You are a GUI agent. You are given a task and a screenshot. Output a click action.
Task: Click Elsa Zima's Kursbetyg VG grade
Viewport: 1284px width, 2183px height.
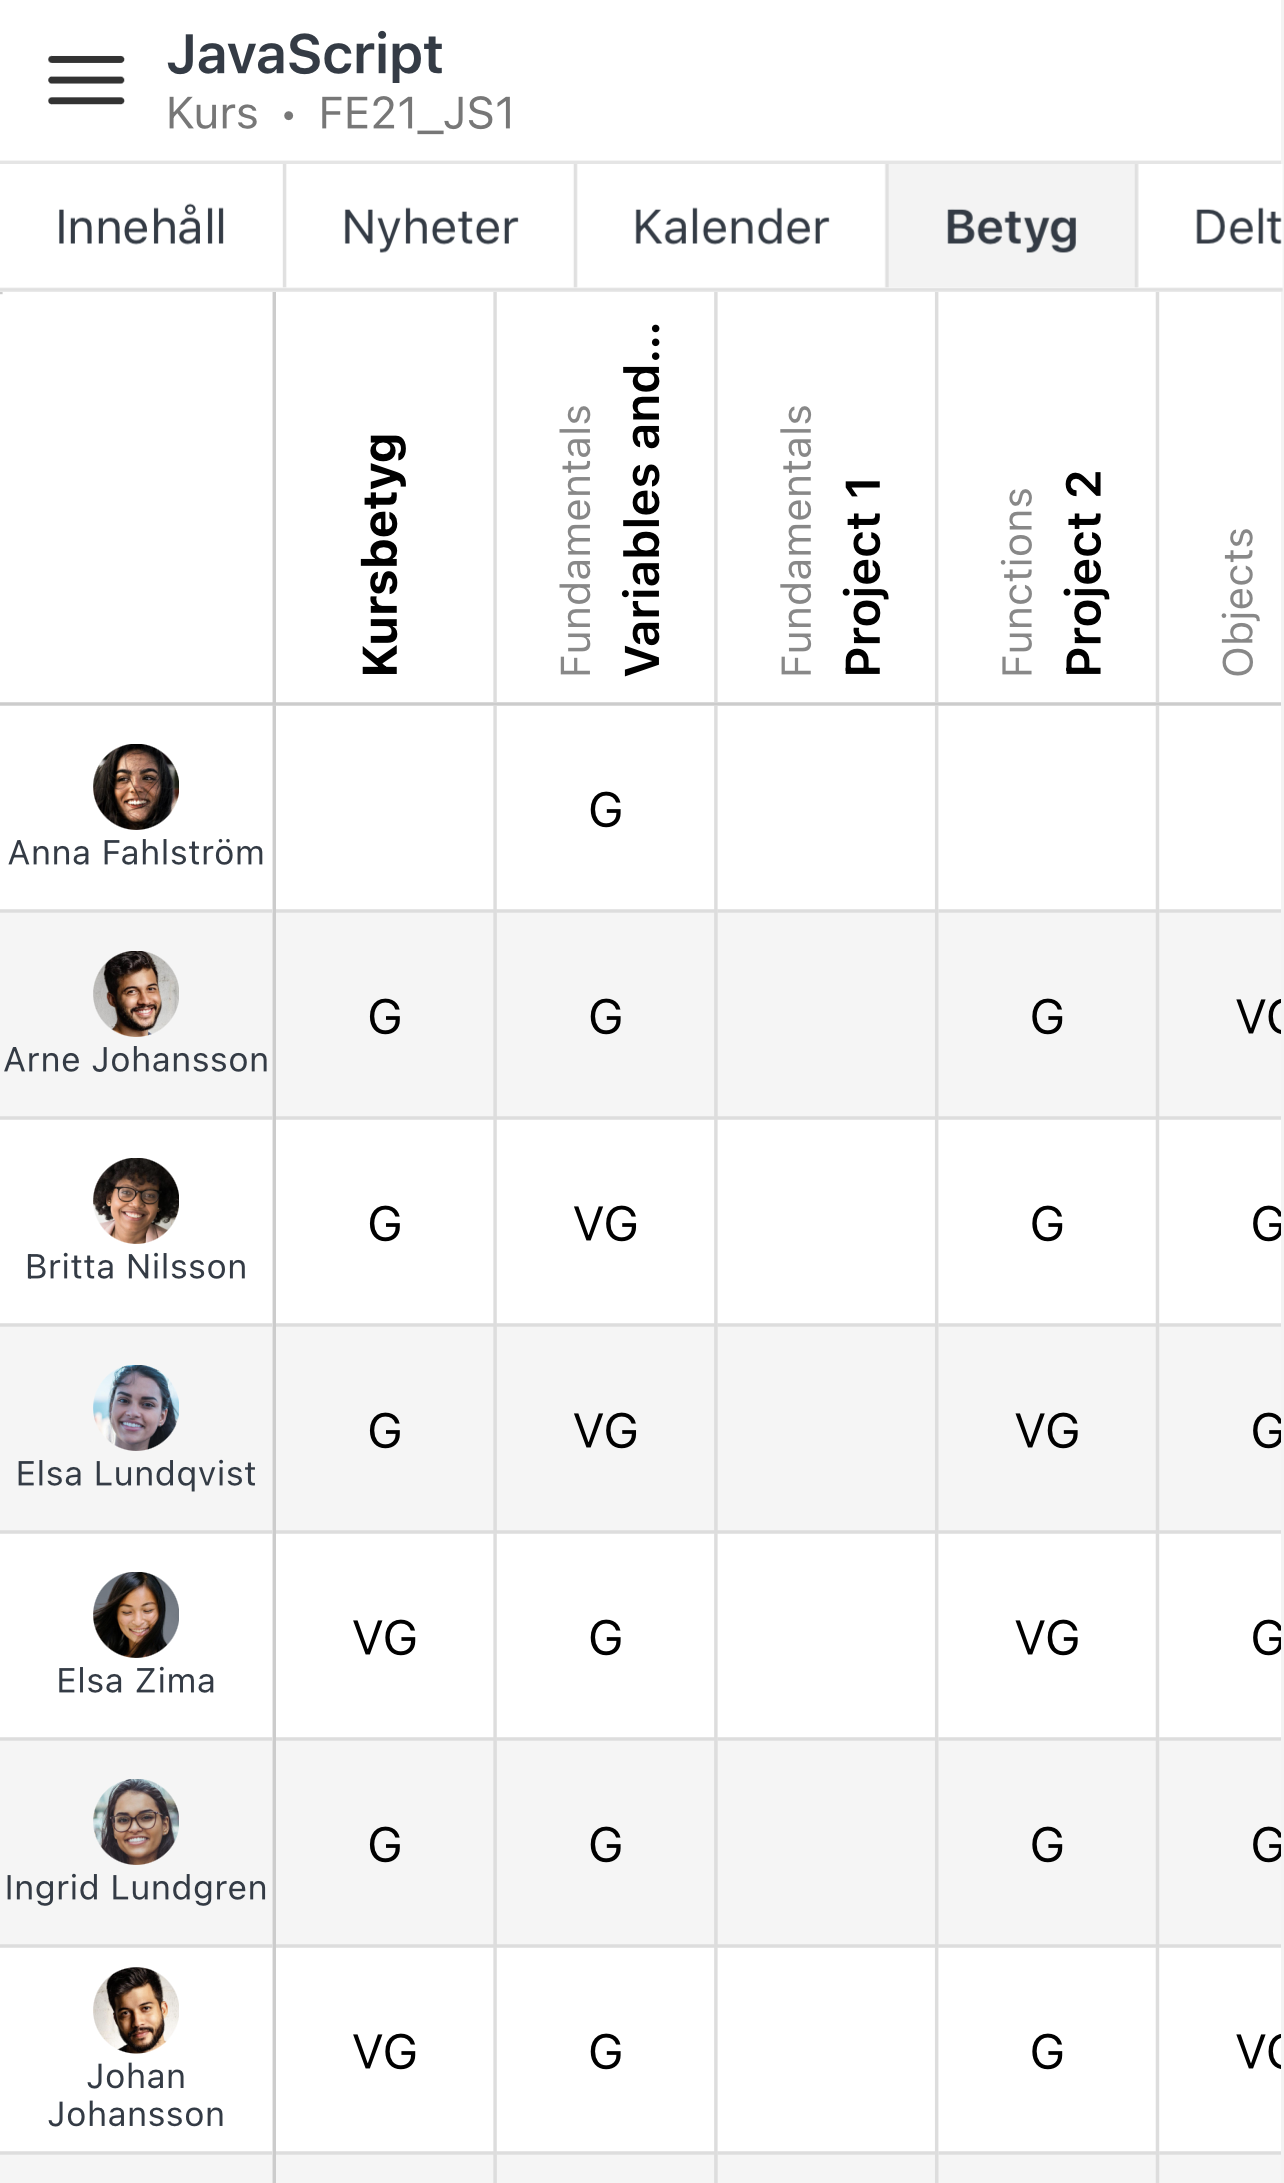tap(385, 1638)
